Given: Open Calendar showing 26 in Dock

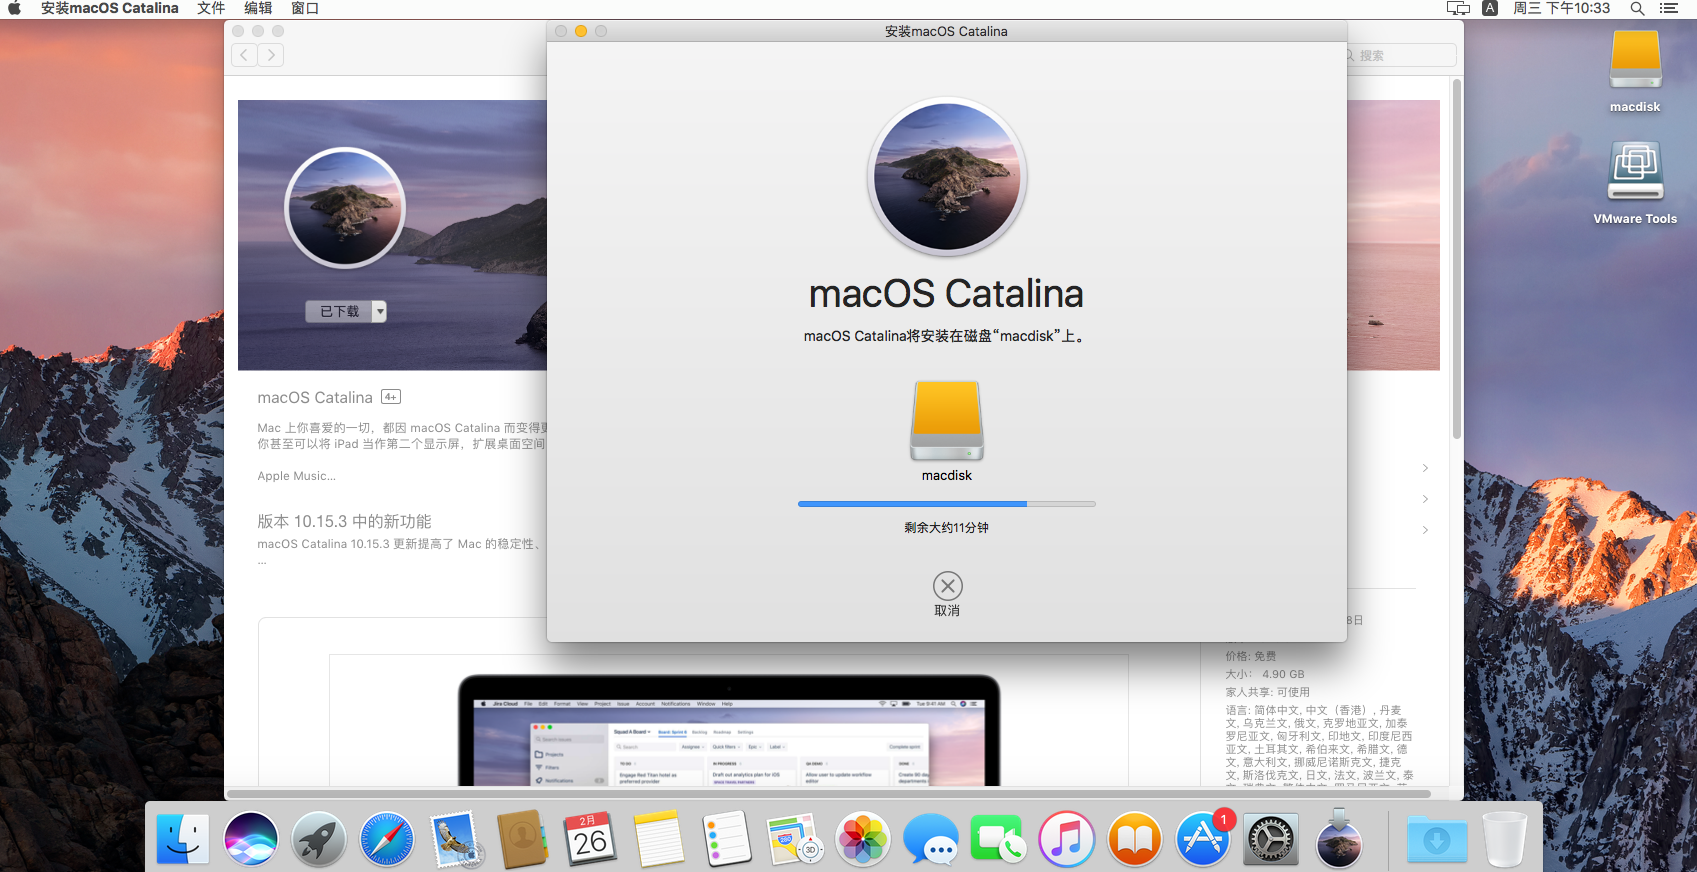Looking at the screenshot, I should tap(591, 838).
